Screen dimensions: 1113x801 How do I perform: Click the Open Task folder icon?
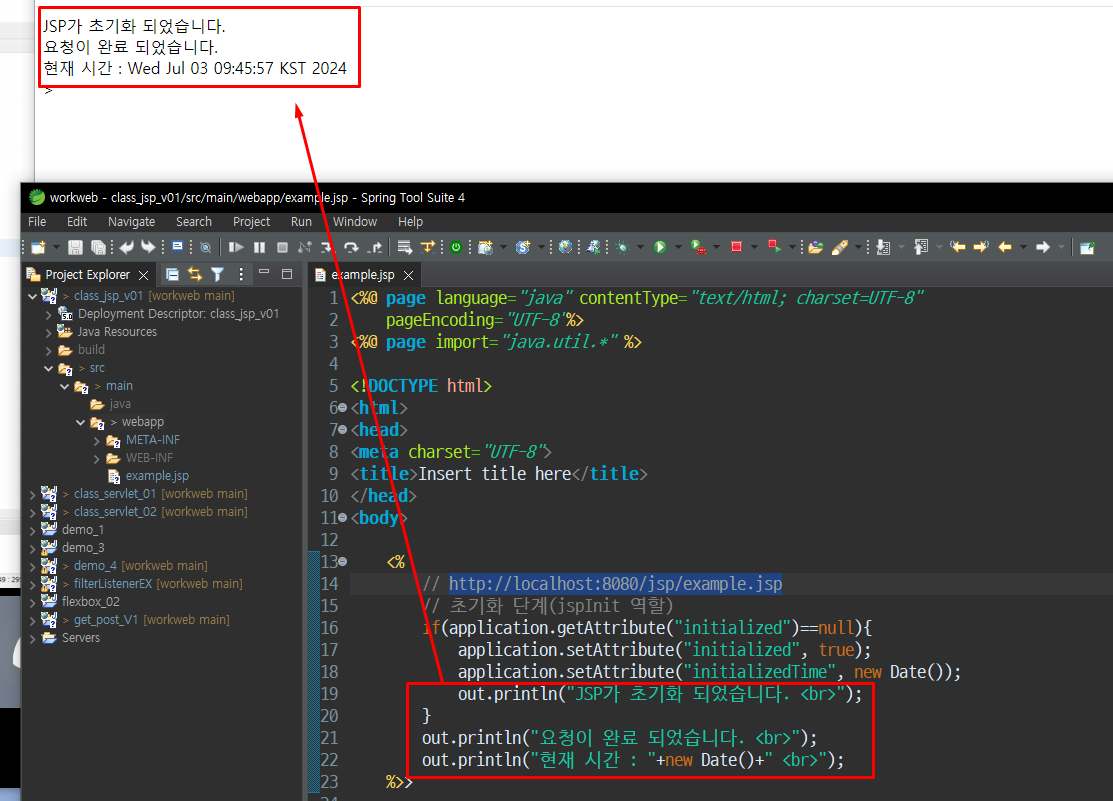[816, 247]
